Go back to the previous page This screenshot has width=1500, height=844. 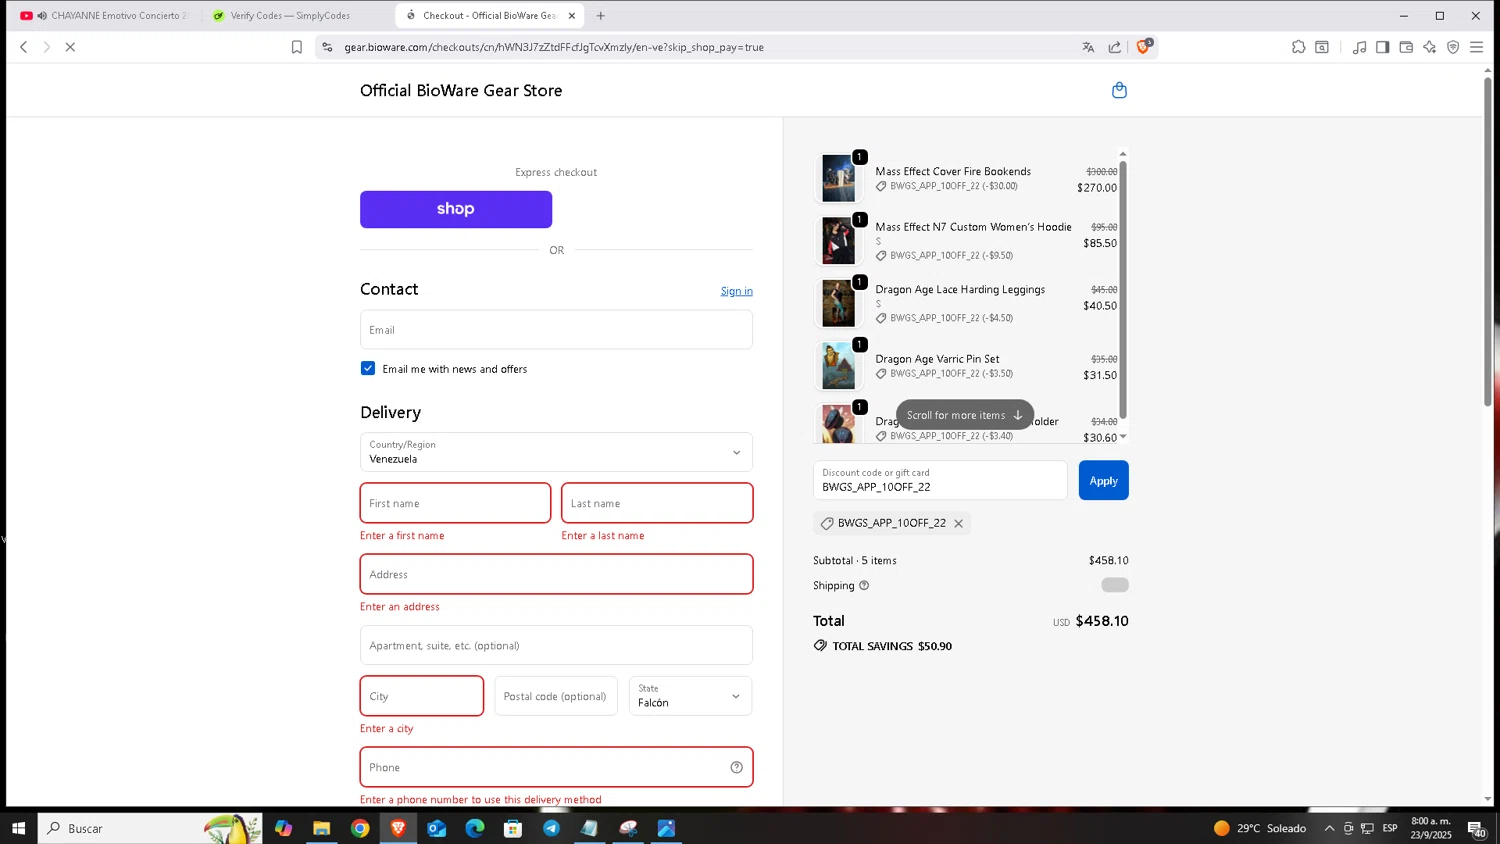pyautogui.click(x=23, y=47)
